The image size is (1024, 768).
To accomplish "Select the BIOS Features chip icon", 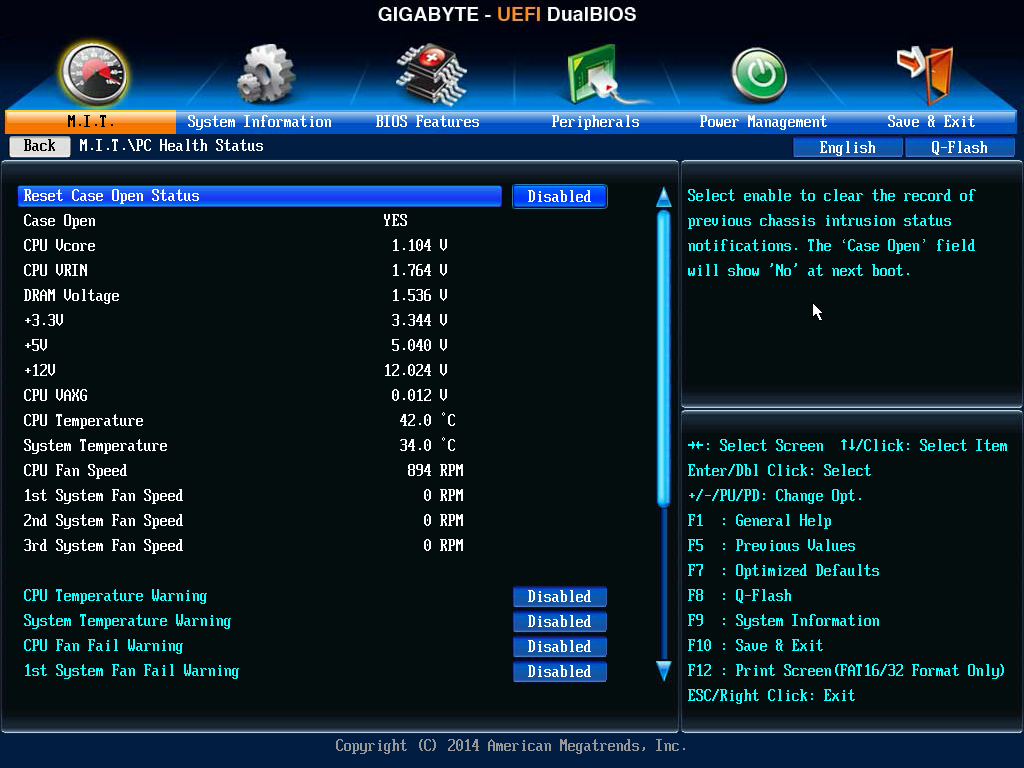I will coord(430,74).
